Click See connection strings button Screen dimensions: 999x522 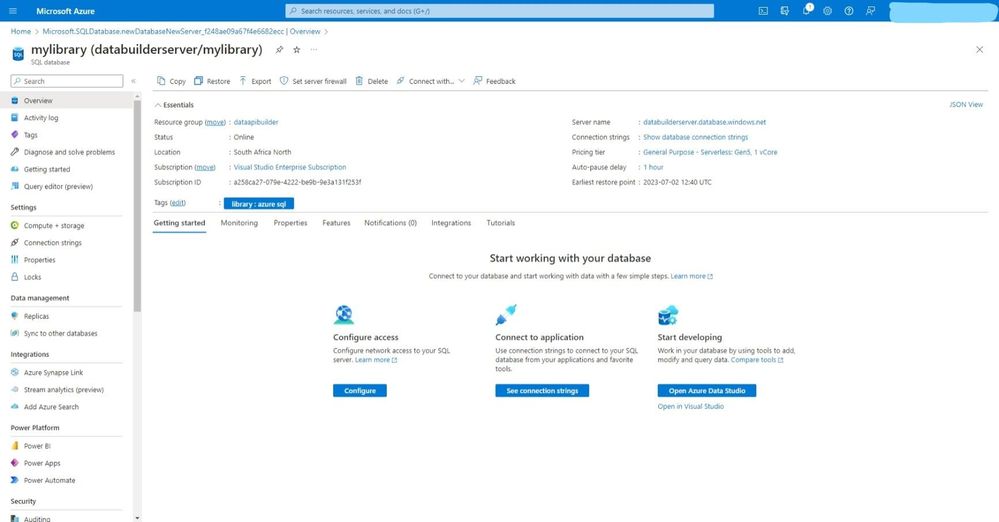(542, 391)
